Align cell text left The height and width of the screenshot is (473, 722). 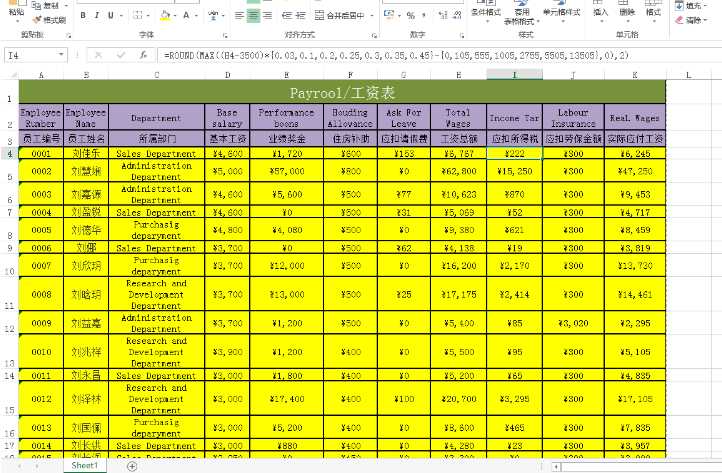click(x=239, y=16)
